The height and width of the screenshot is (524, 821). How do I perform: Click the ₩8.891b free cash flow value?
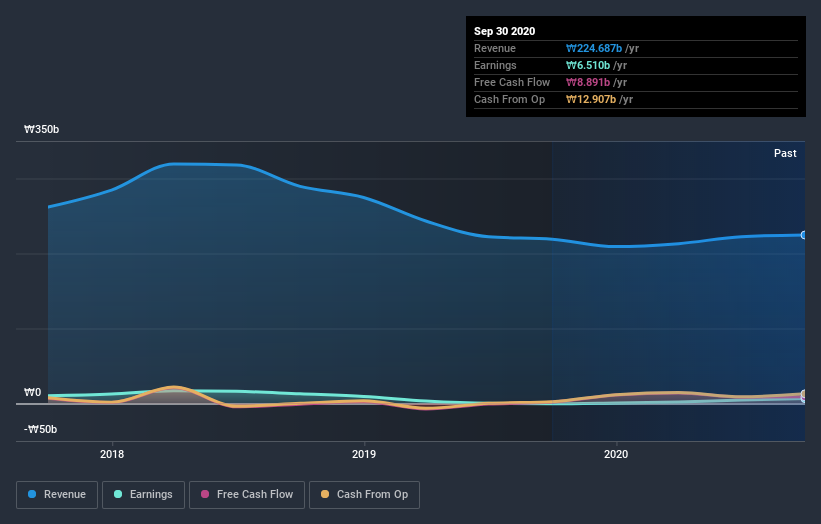588,82
